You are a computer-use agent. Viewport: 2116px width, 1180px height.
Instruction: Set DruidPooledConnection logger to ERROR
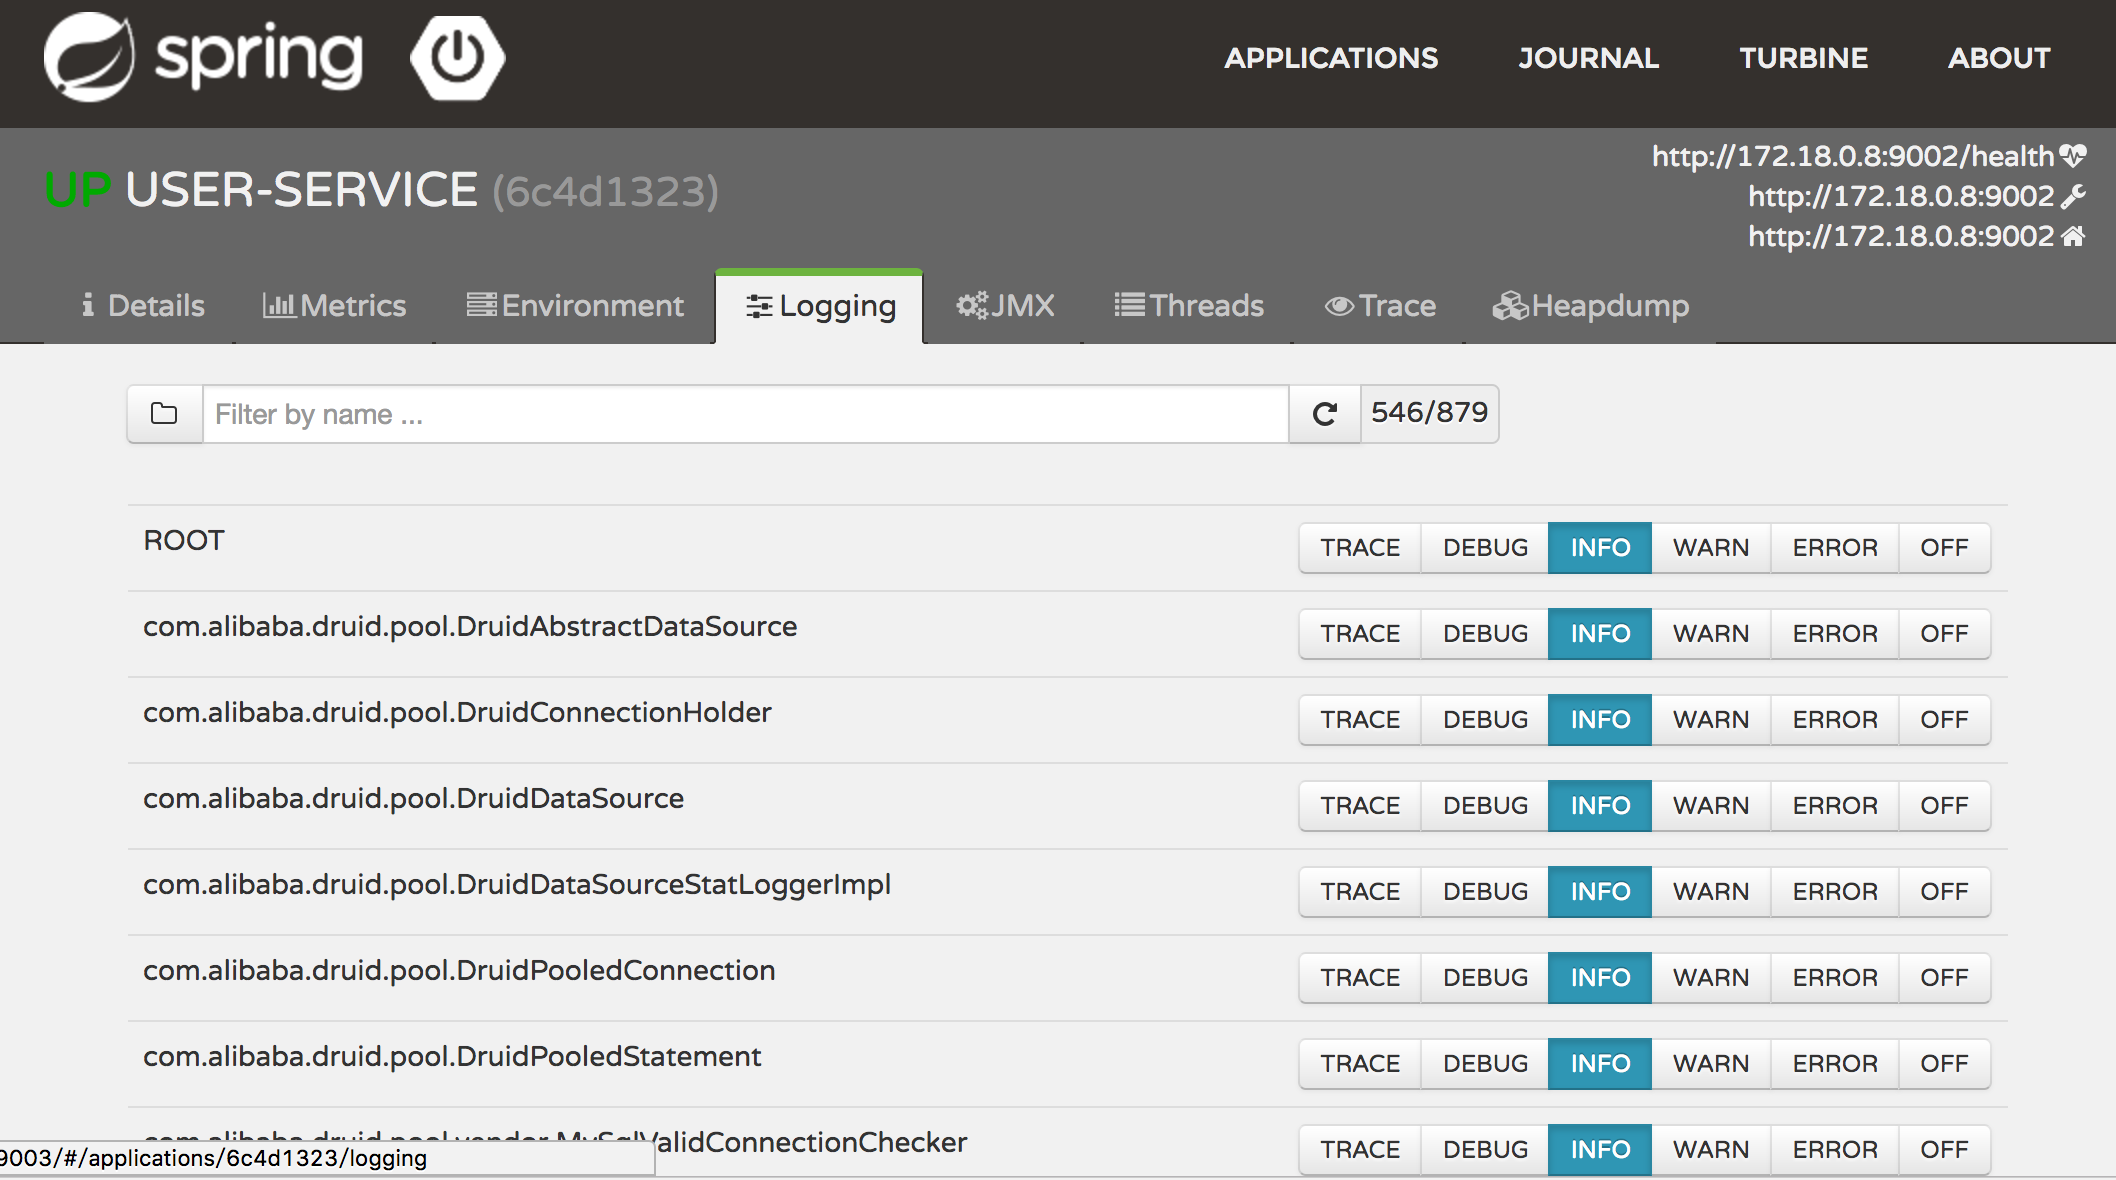point(1835,977)
